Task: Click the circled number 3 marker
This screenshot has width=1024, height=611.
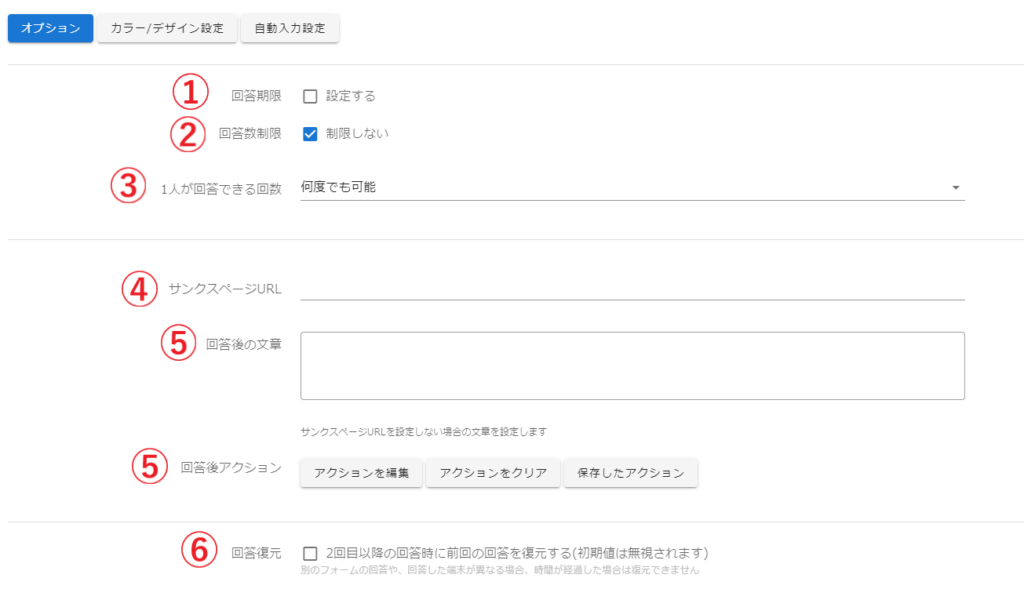Action: point(129,185)
